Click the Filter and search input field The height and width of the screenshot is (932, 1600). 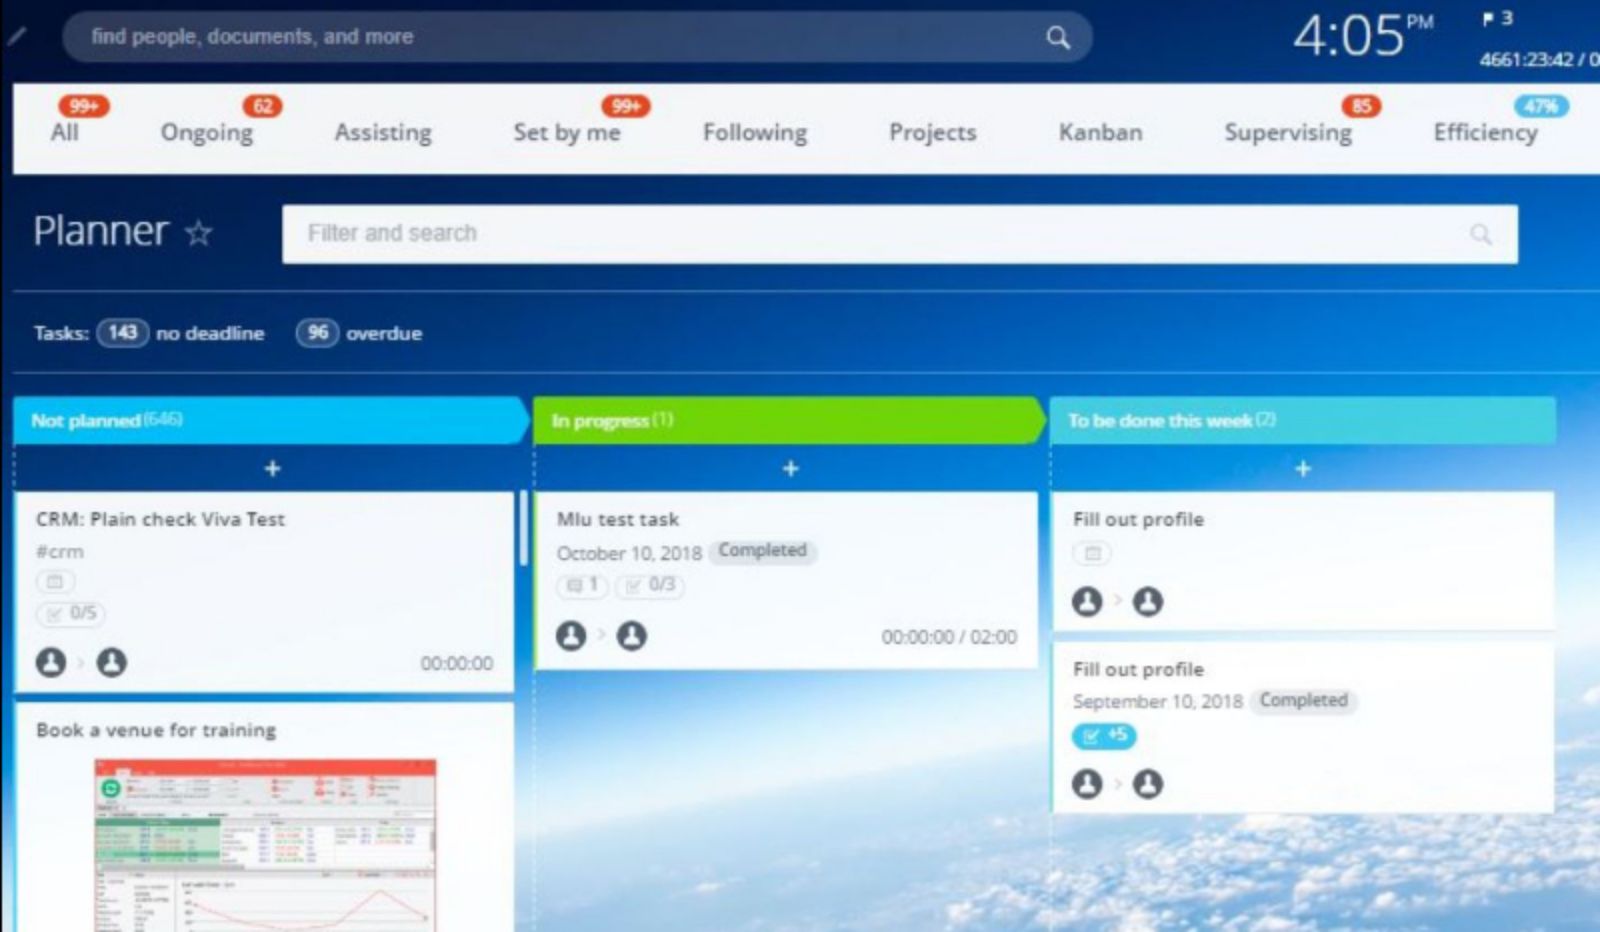point(880,234)
